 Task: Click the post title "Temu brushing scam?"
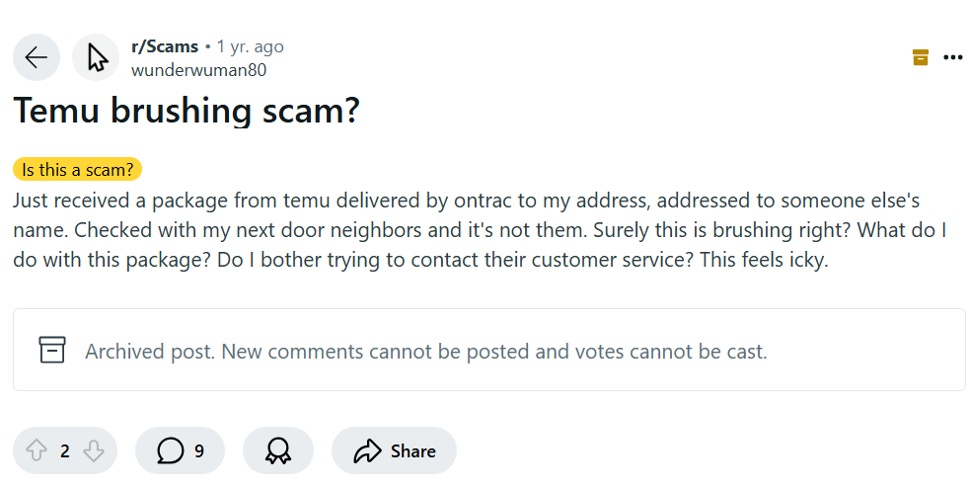tap(186, 110)
